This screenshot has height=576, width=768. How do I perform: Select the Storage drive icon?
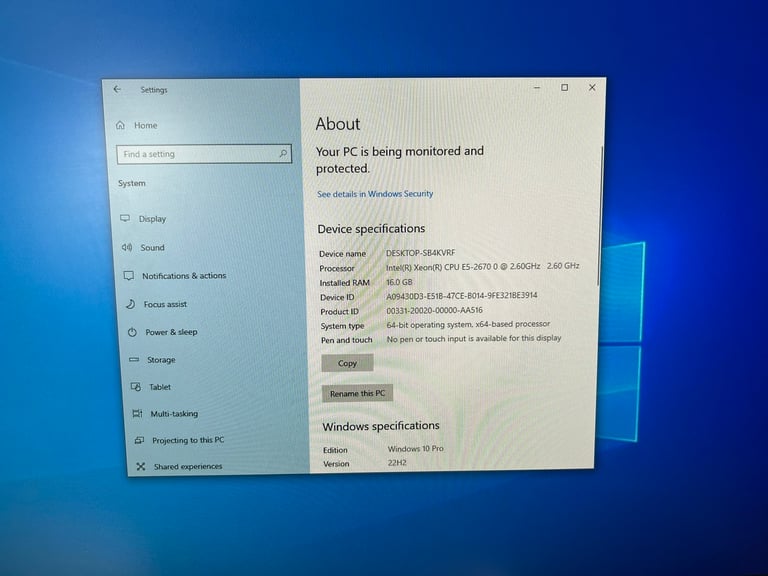(x=134, y=360)
